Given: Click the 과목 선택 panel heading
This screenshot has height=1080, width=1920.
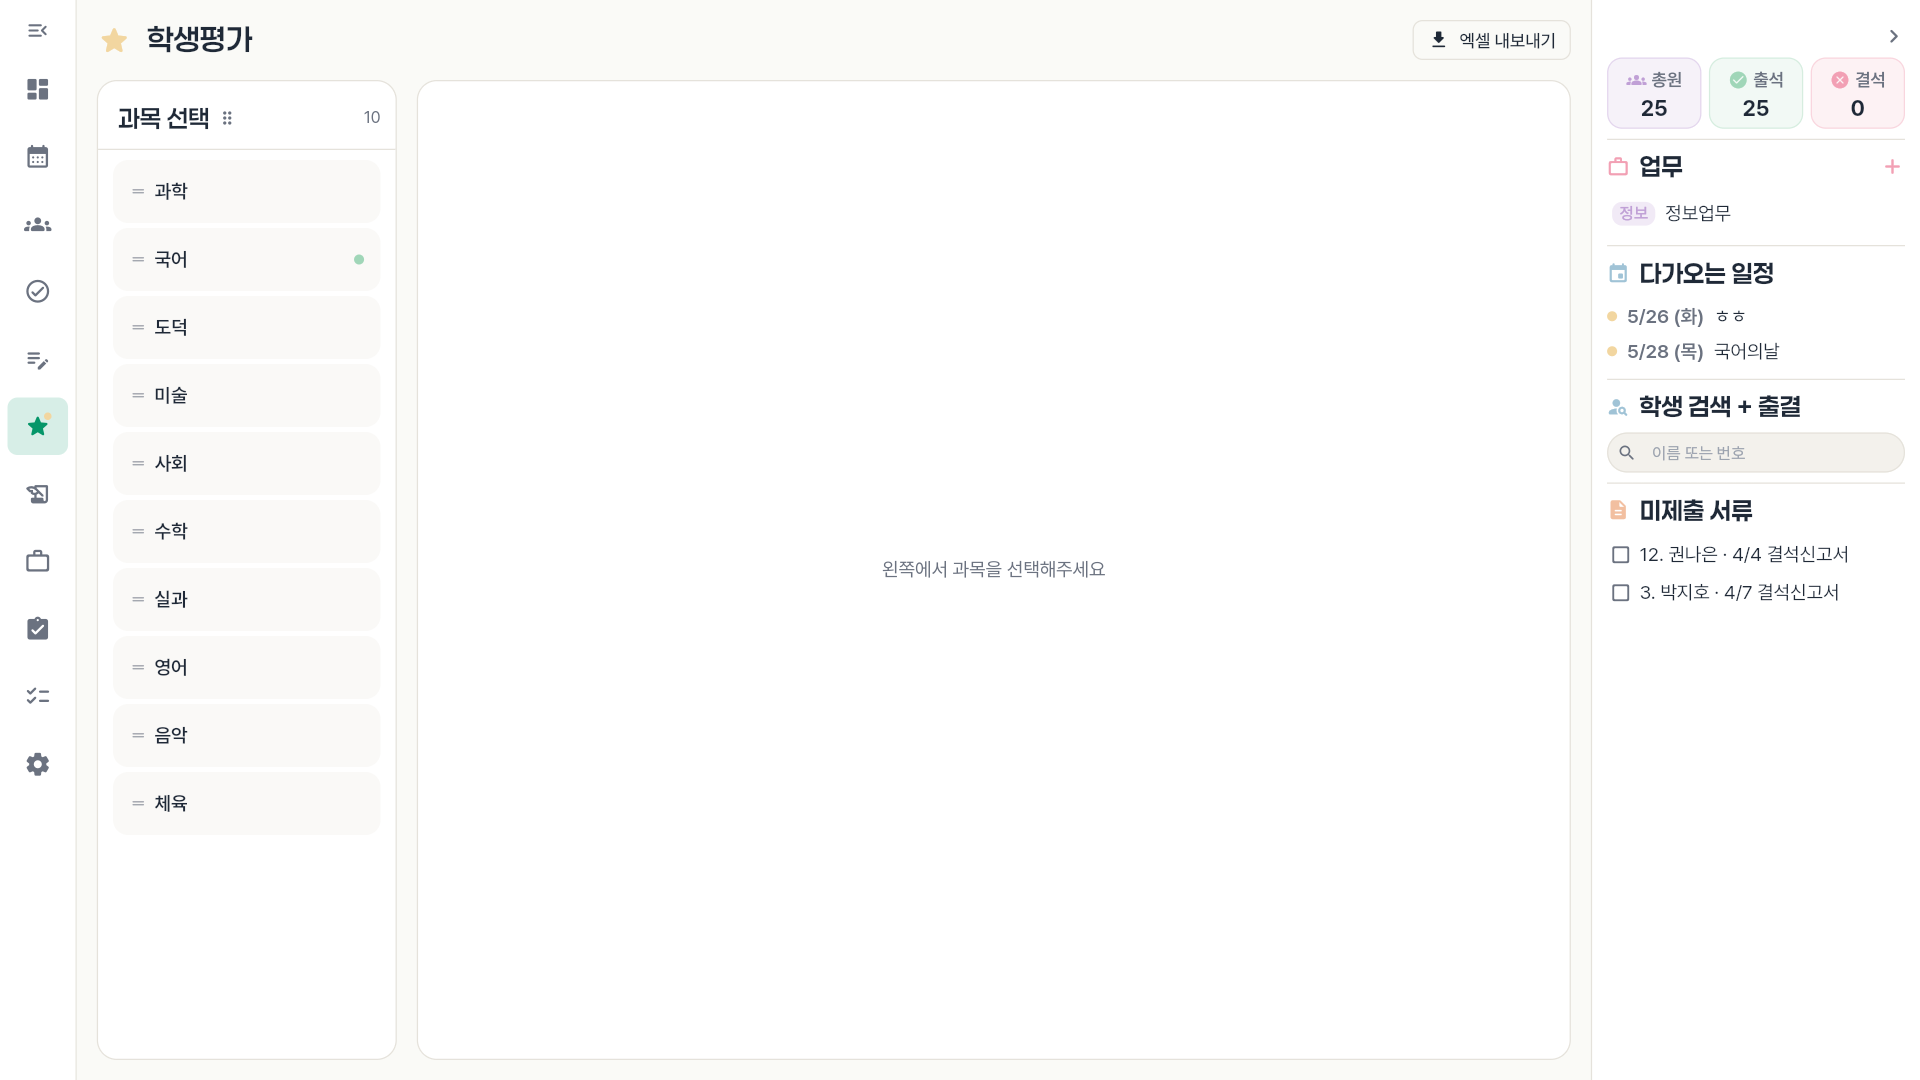Looking at the screenshot, I should [163, 118].
